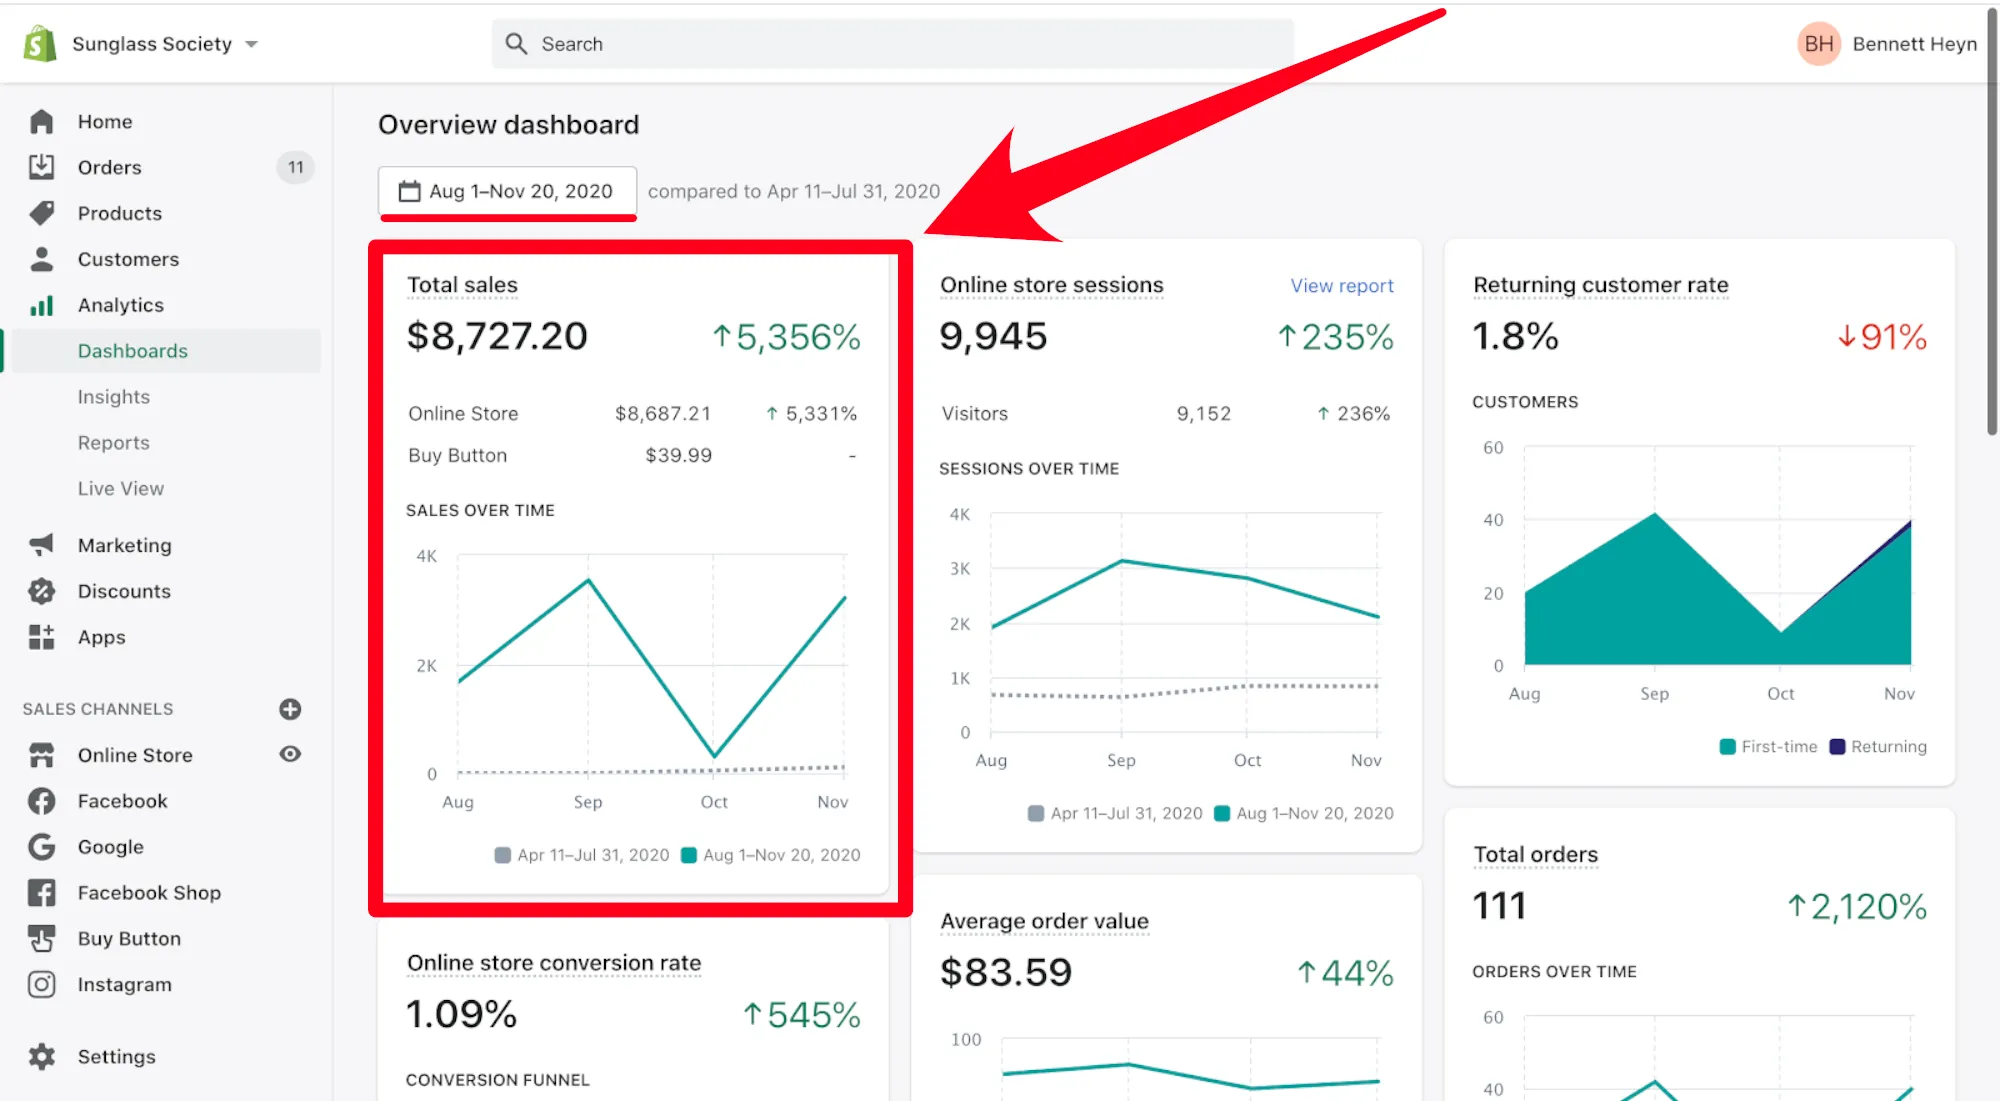Click the Sales over time line chart
The height and width of the screenshot is (1101, 2000).
[x=651, y=667]
